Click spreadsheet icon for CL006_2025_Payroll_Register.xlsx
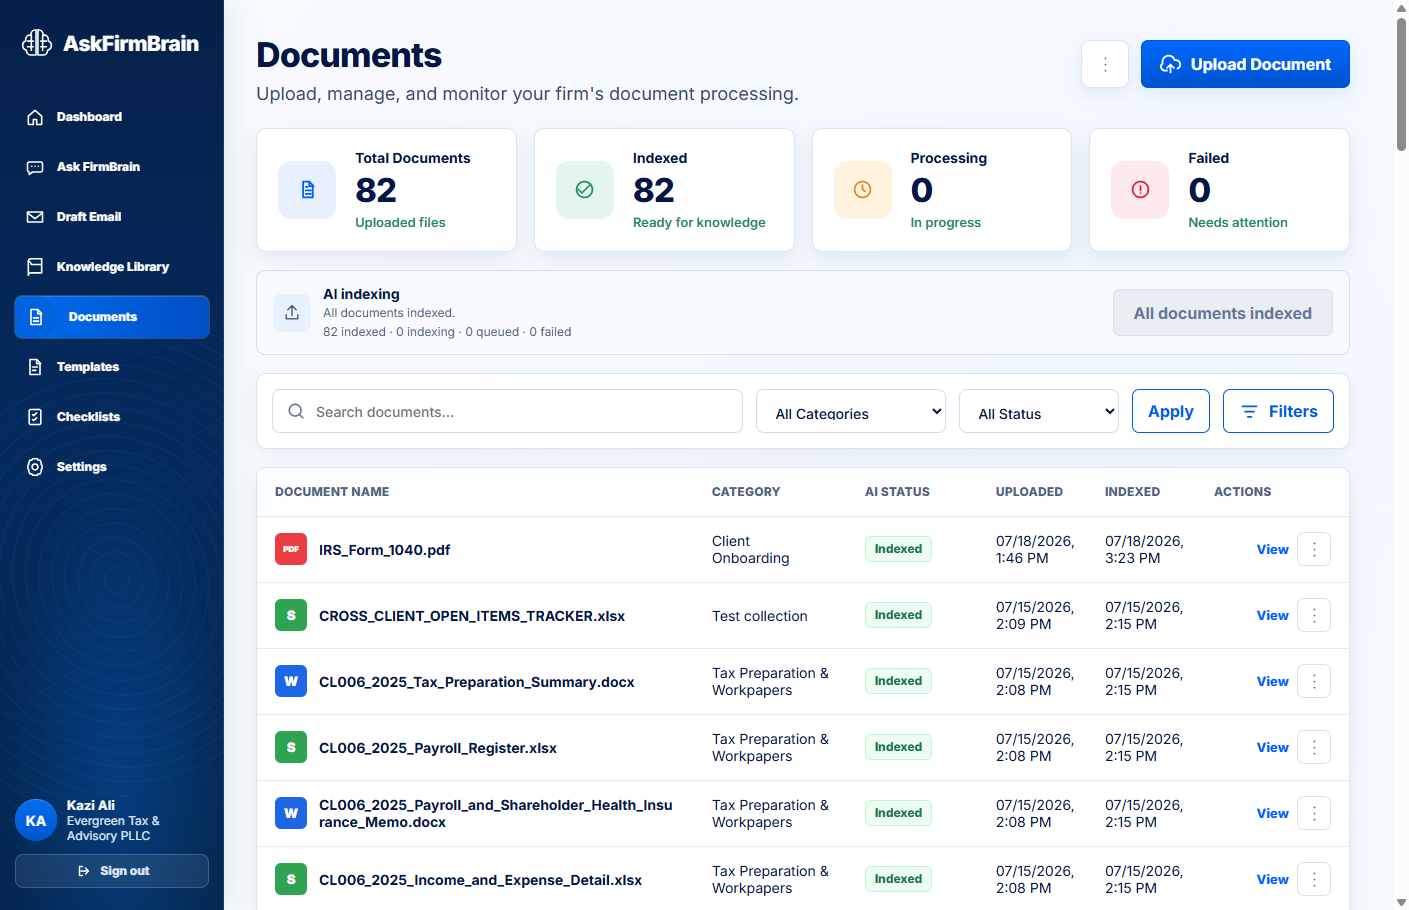 click(x=291, y=747)
